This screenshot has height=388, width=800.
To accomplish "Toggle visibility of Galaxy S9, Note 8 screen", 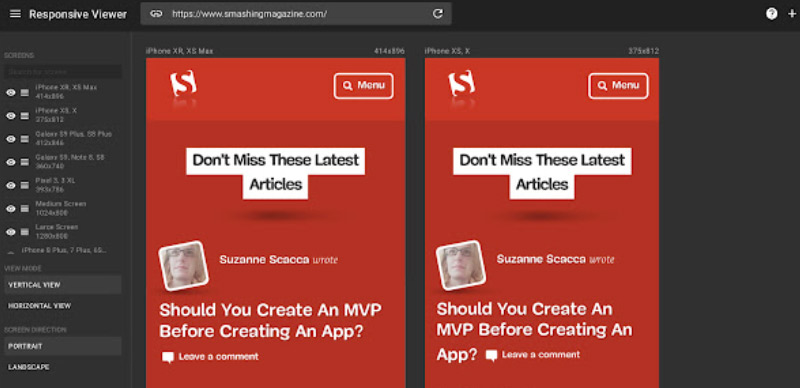I will [11, 162].
